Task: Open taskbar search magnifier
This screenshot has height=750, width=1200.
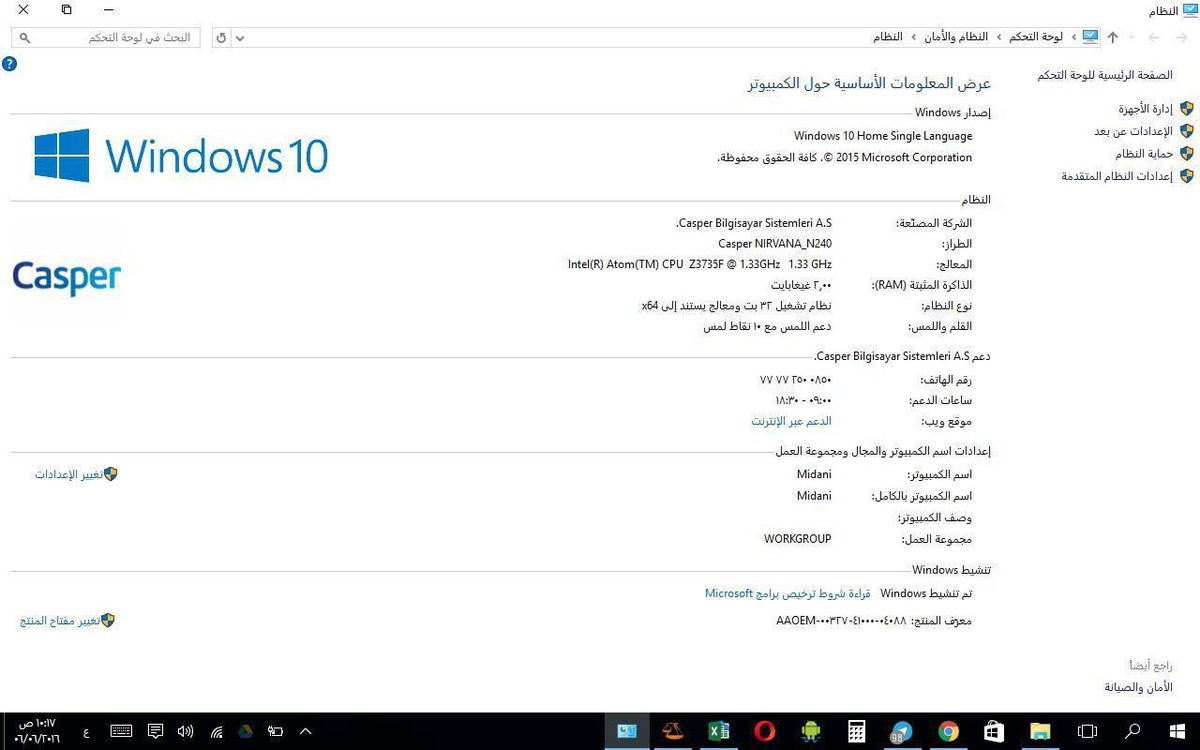Action: coord(1133,731)
